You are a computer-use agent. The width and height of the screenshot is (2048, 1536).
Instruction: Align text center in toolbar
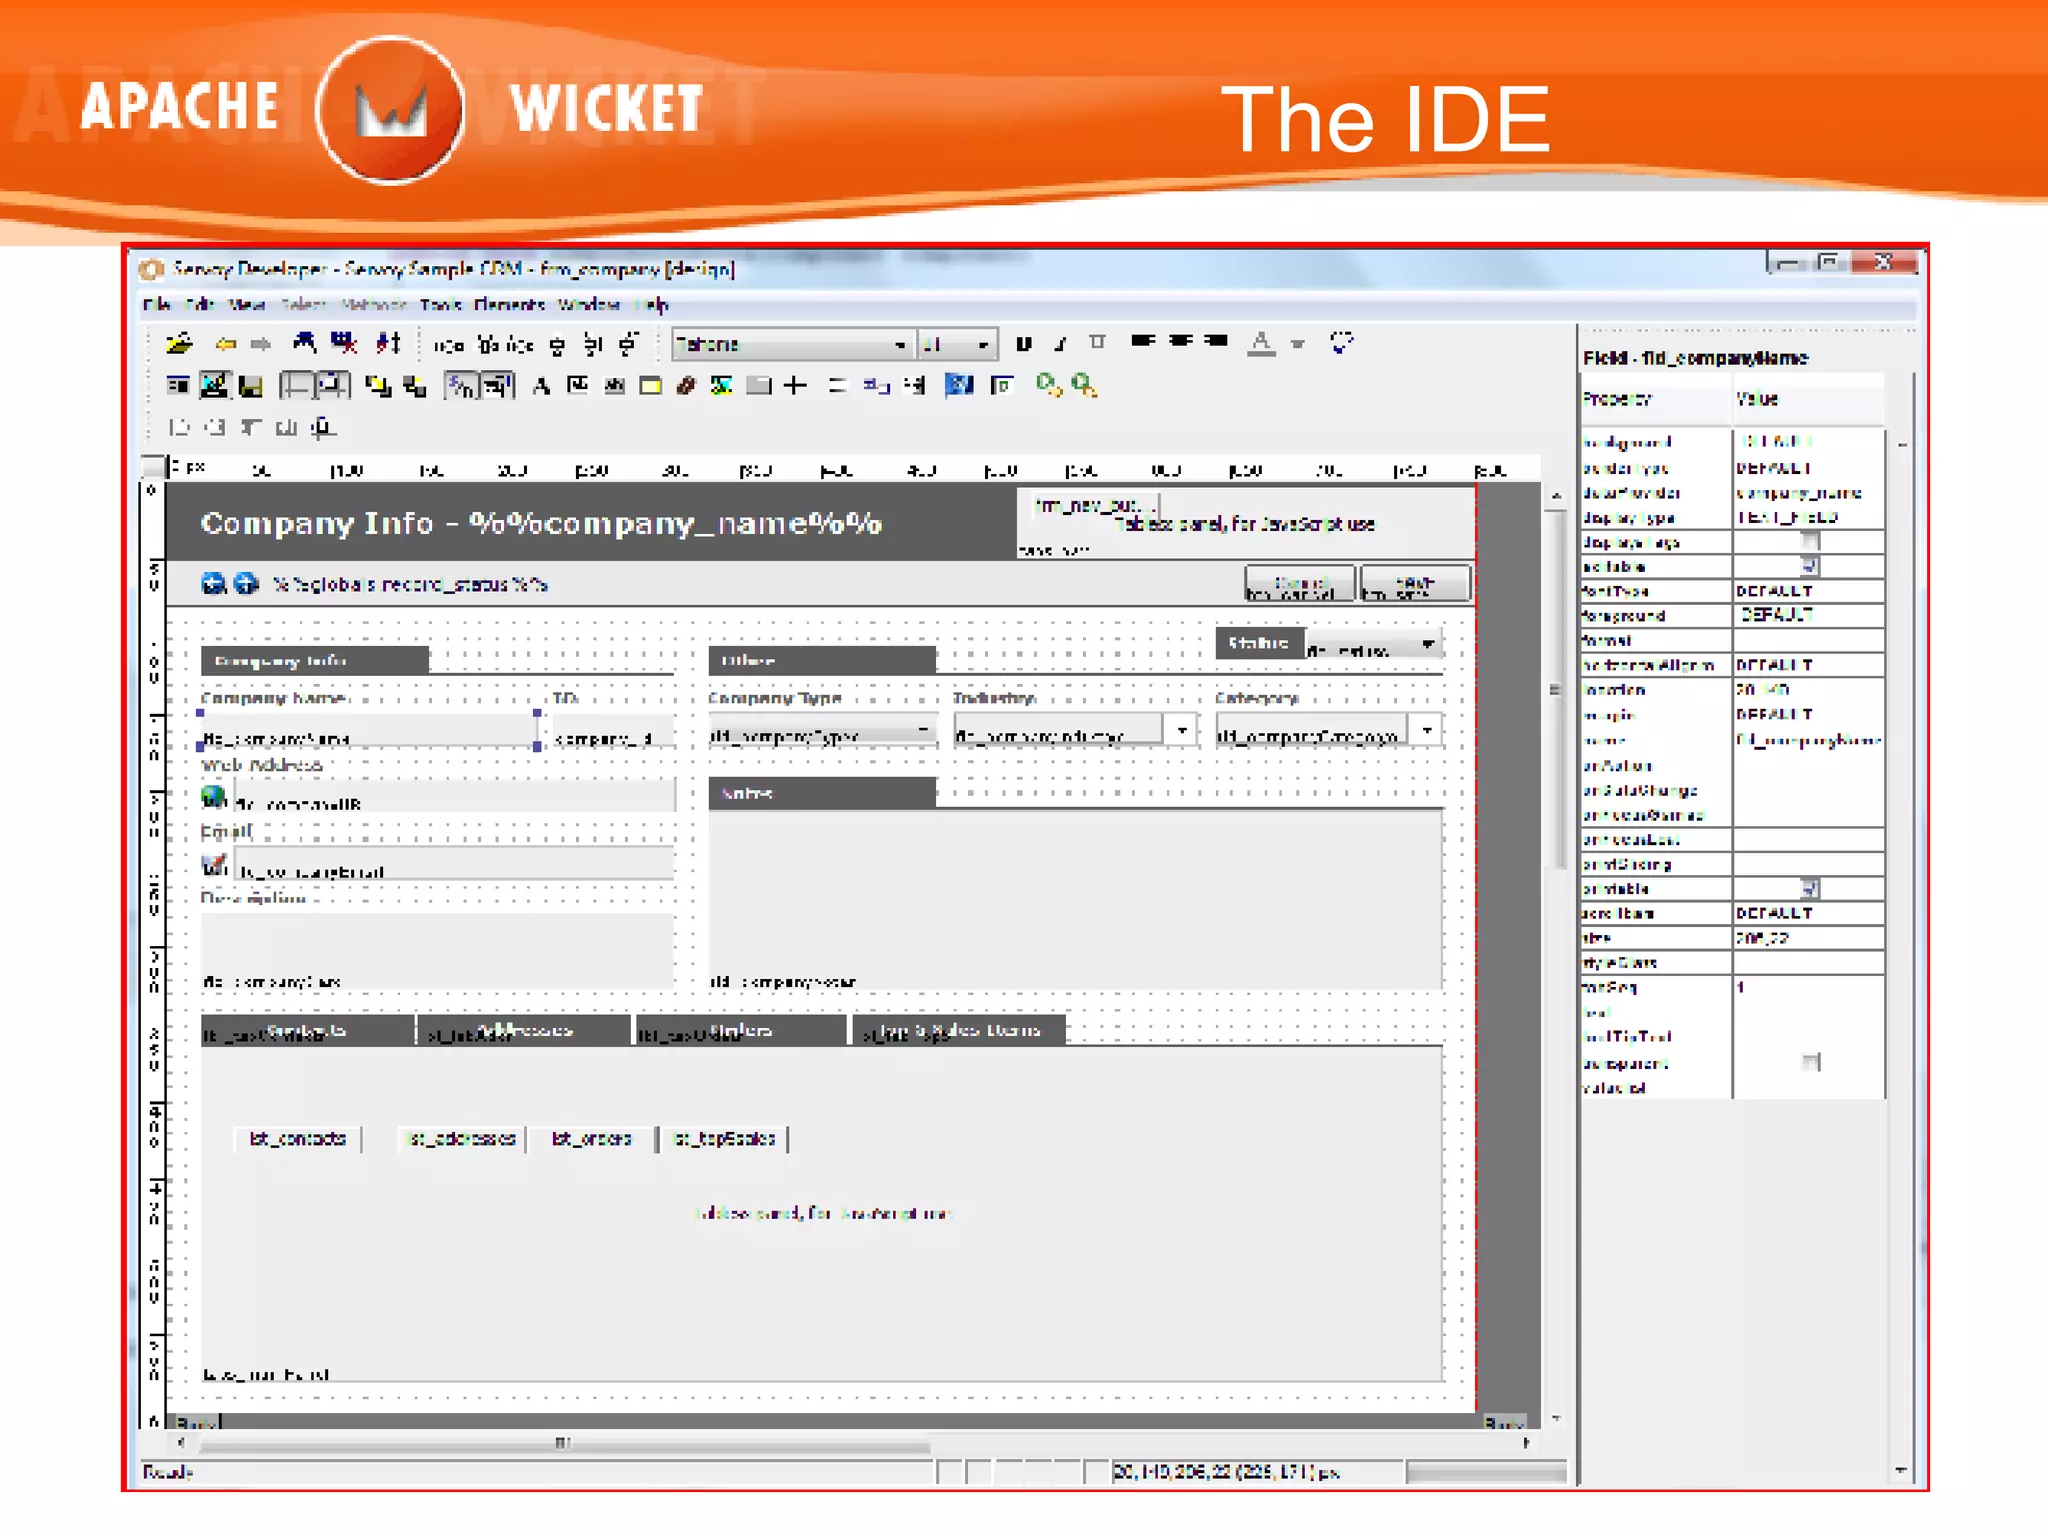(1180, 342)
